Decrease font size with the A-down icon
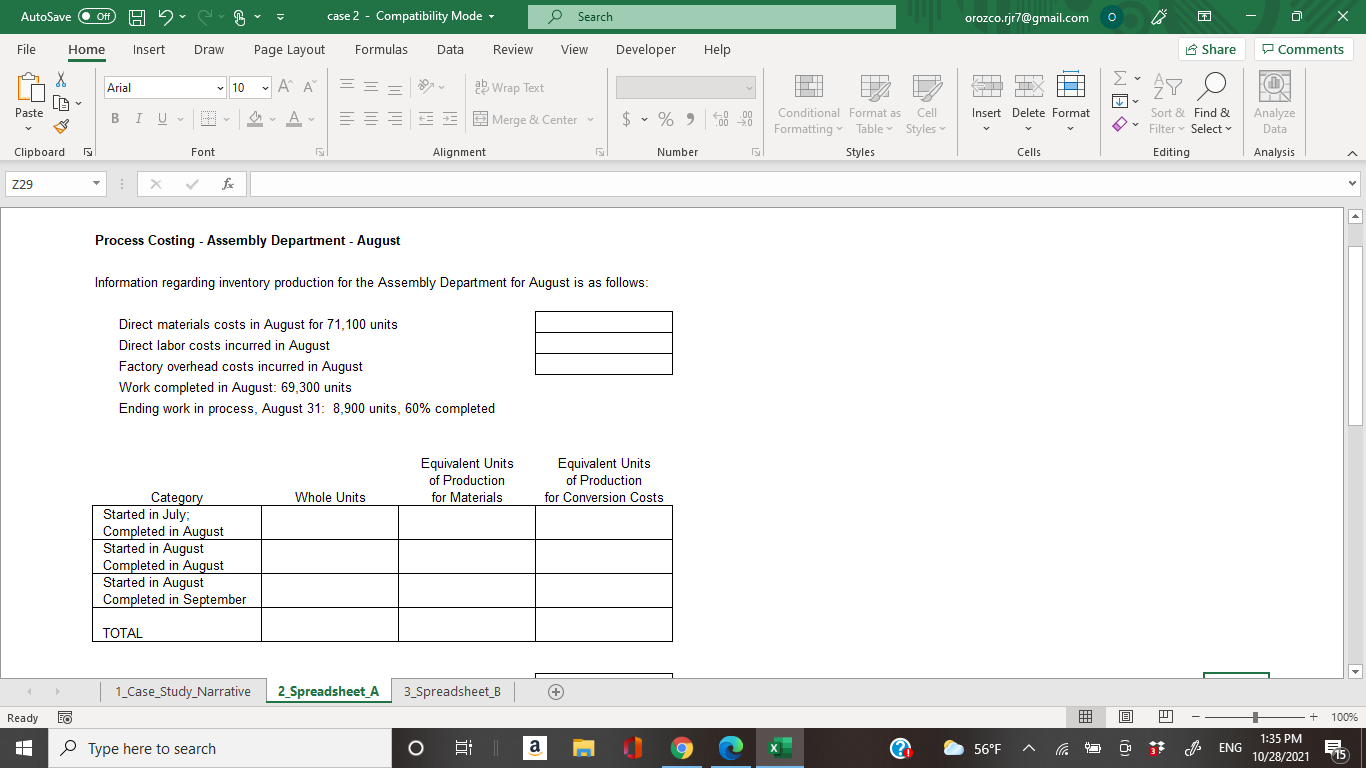This screenshot has height=768, width=1366. [308, 88]
